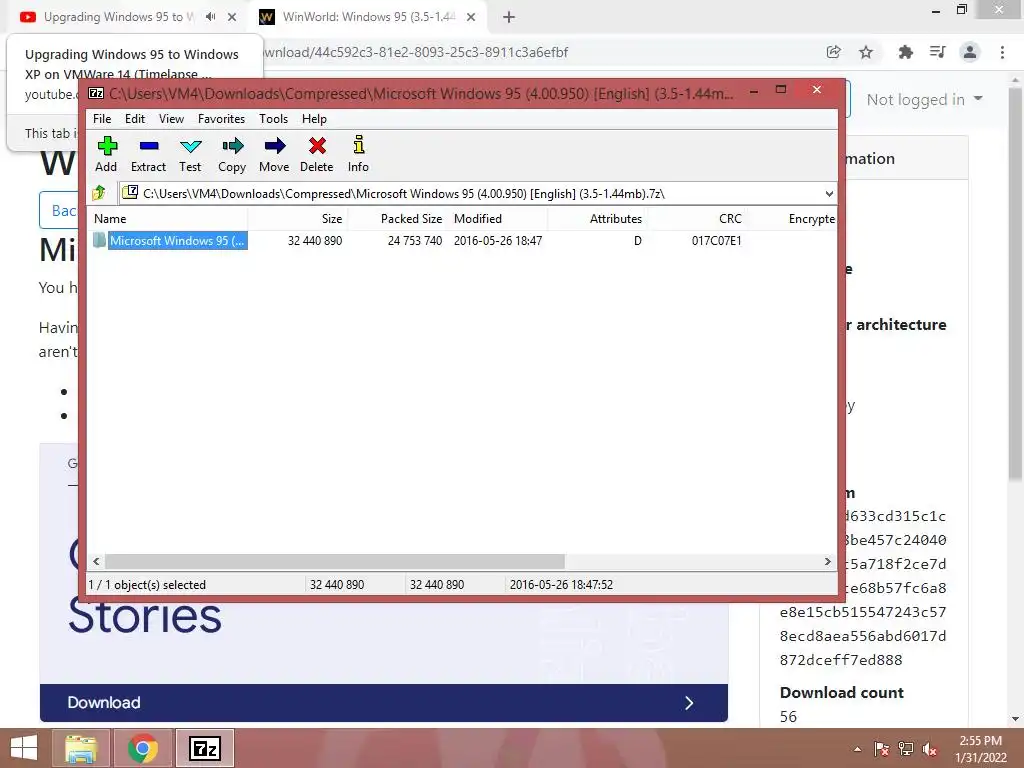The width and height of the screenshot is (1024, 768).
Task: Select the Copy toolbar icon in 7-Zip
Action: coord(232,154)
